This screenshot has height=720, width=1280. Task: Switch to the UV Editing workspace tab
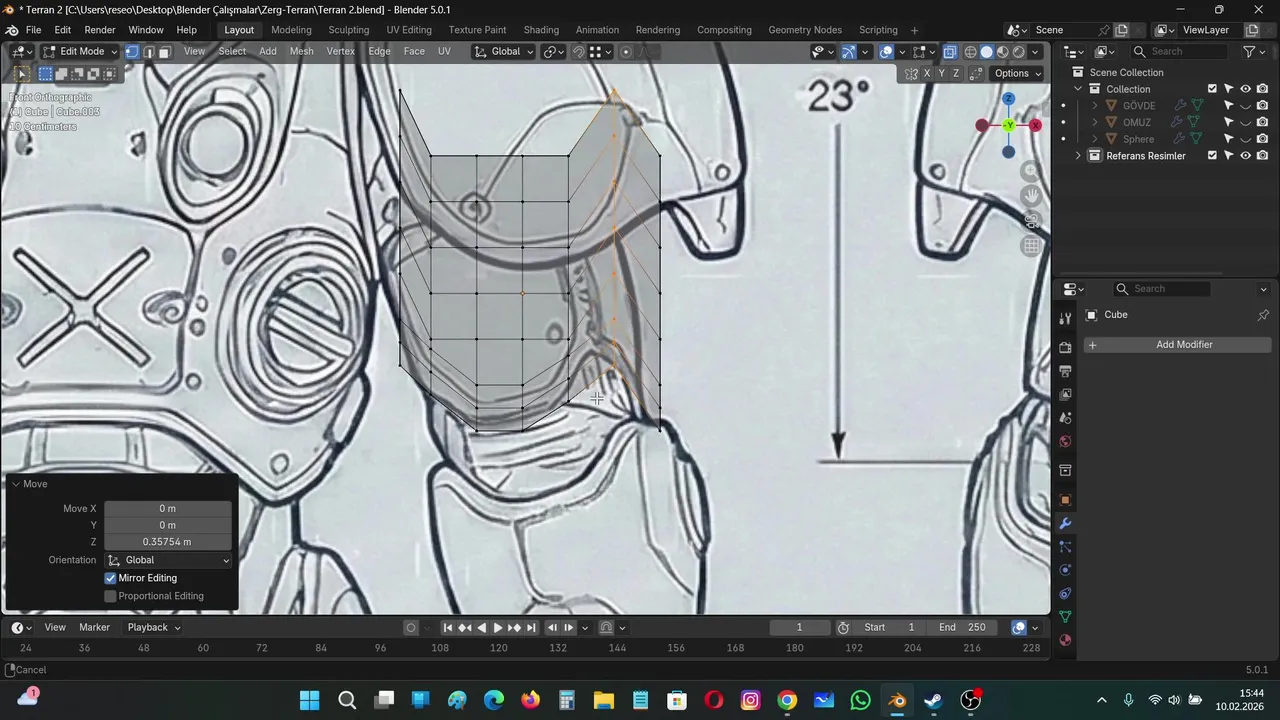(x=409, y=30)
